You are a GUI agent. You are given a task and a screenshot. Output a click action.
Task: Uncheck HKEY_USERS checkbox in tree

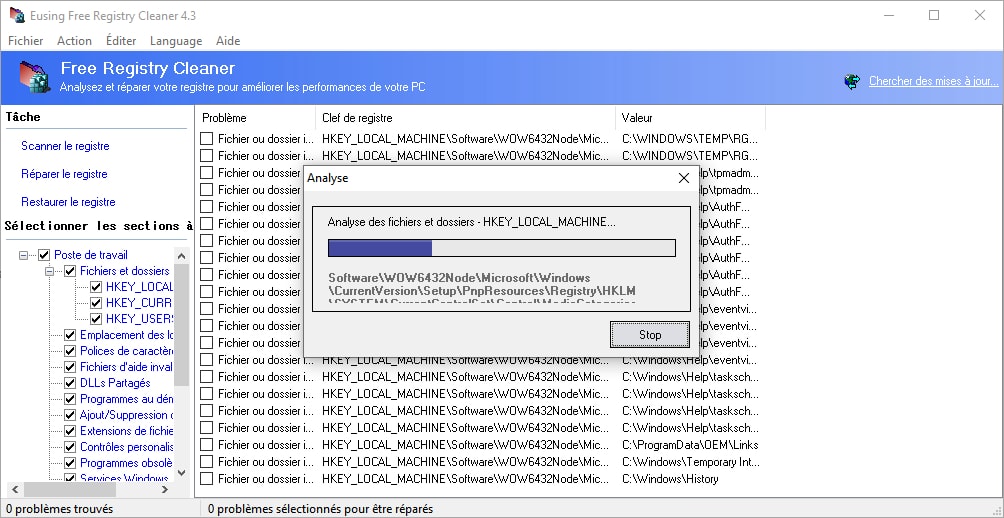[95, 319]
